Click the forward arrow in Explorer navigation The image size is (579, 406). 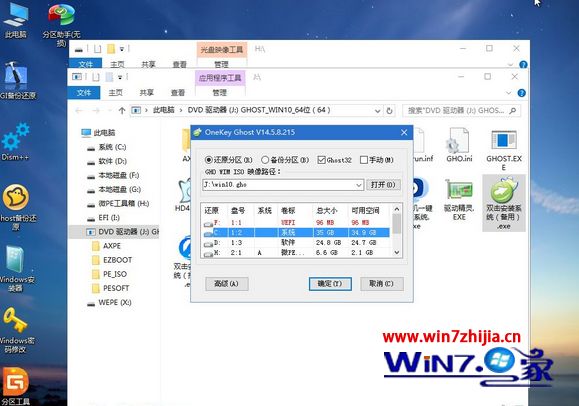pos(96,110)
